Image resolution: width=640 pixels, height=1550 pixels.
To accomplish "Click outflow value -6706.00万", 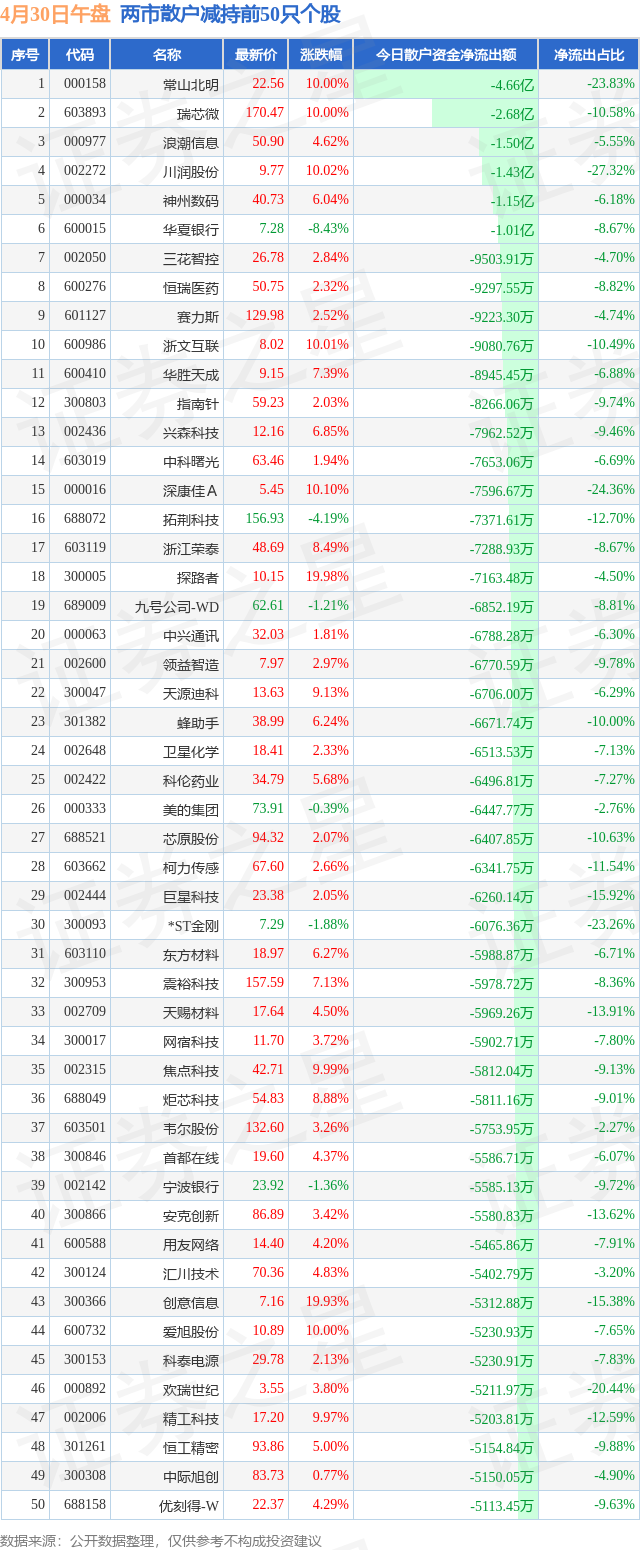I will click(x=502, y=694).
